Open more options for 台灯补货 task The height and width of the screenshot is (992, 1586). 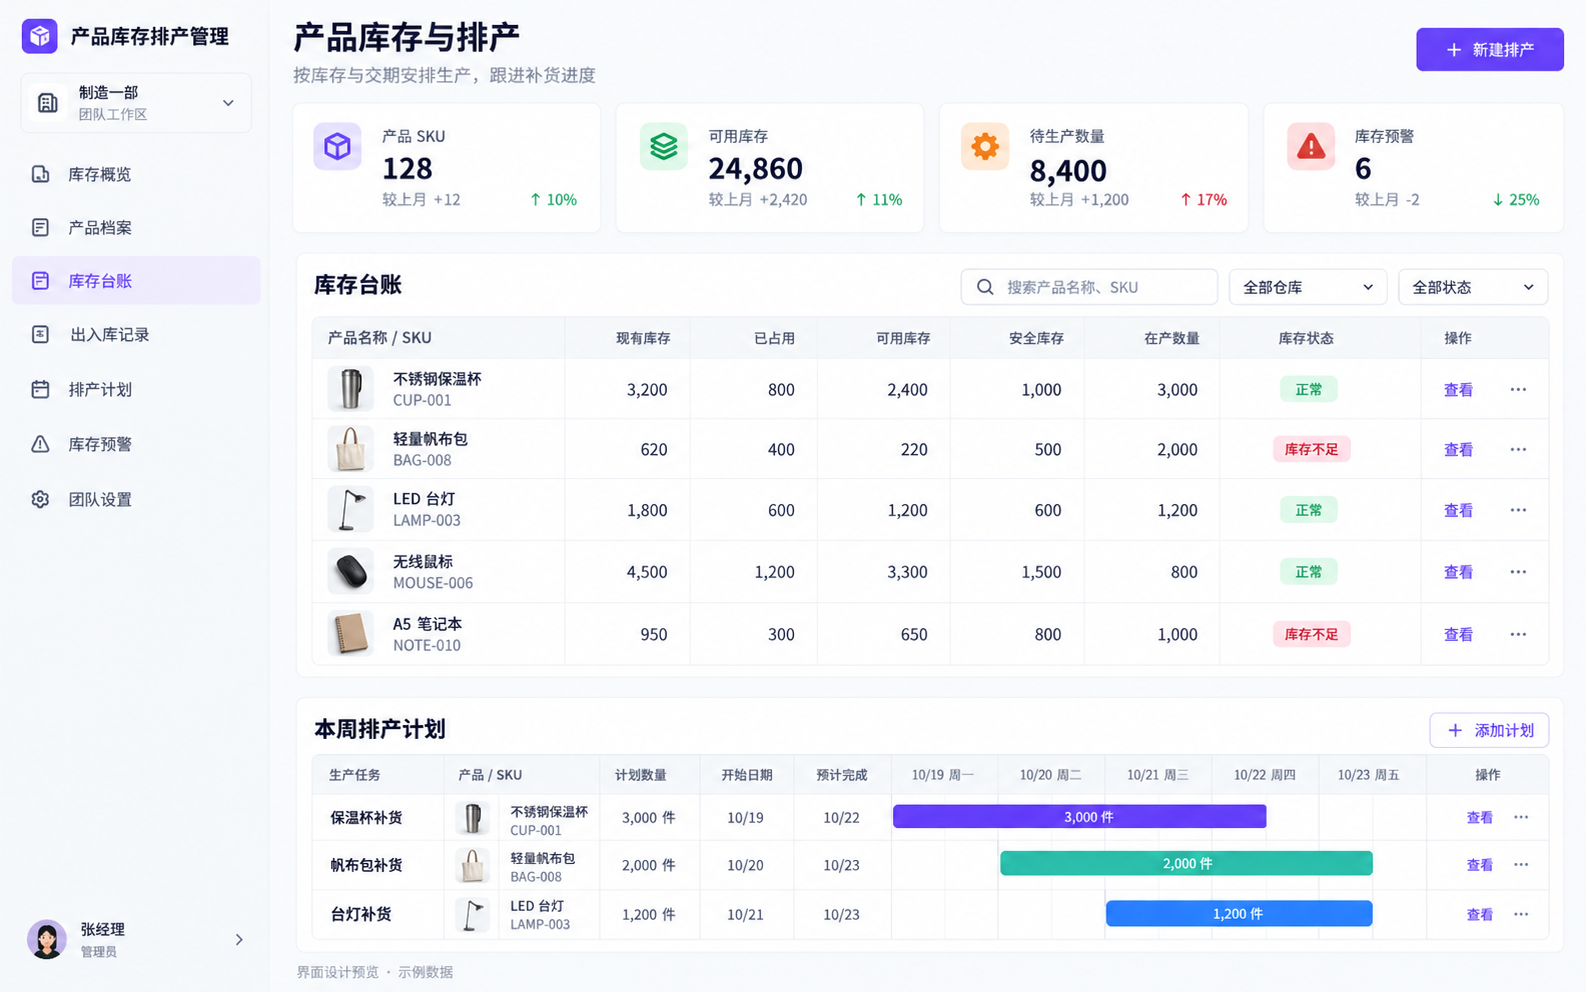[x=1521, y=914]
